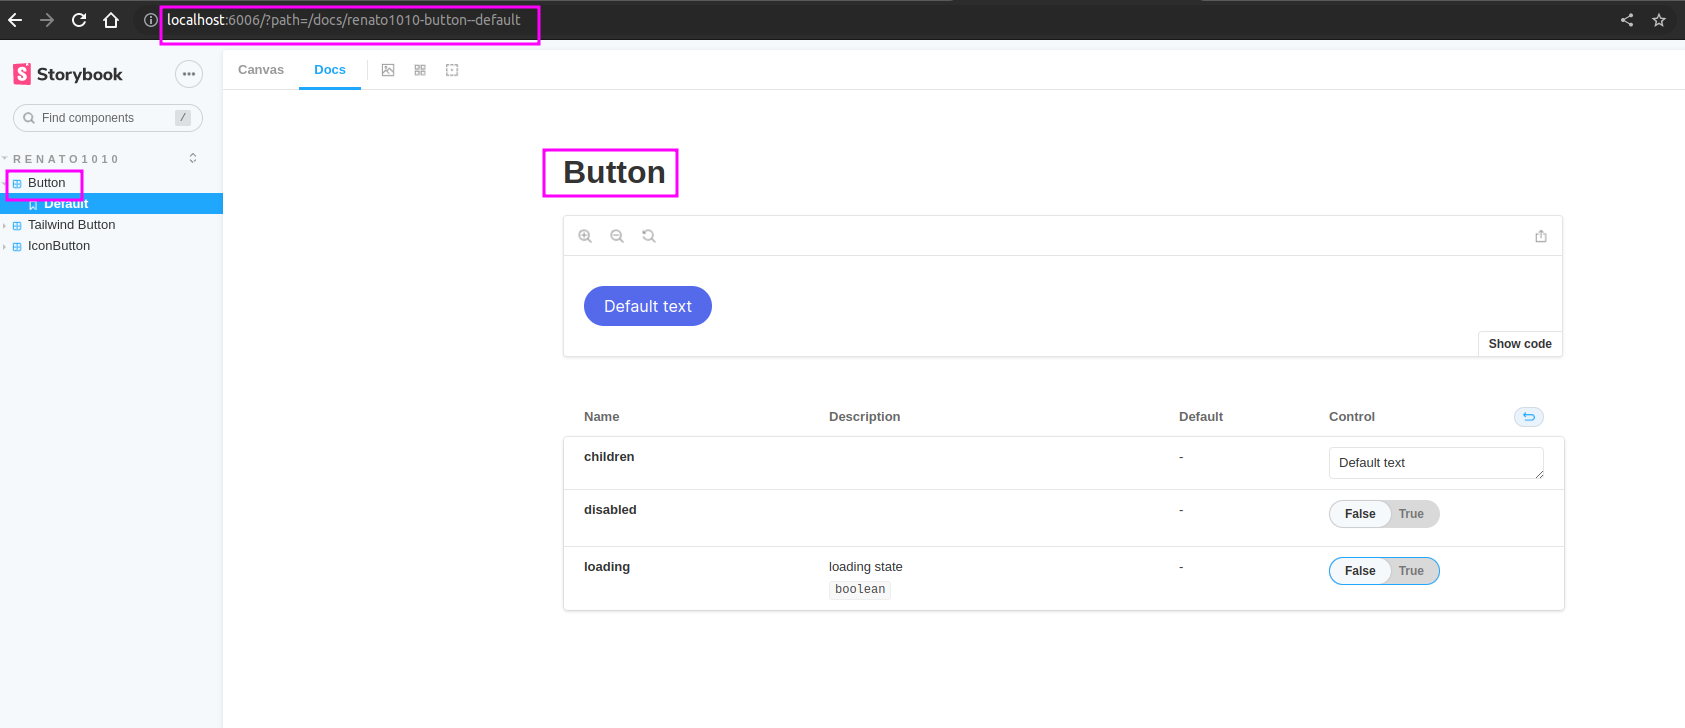Set loading control to False

coord(1360,571)
